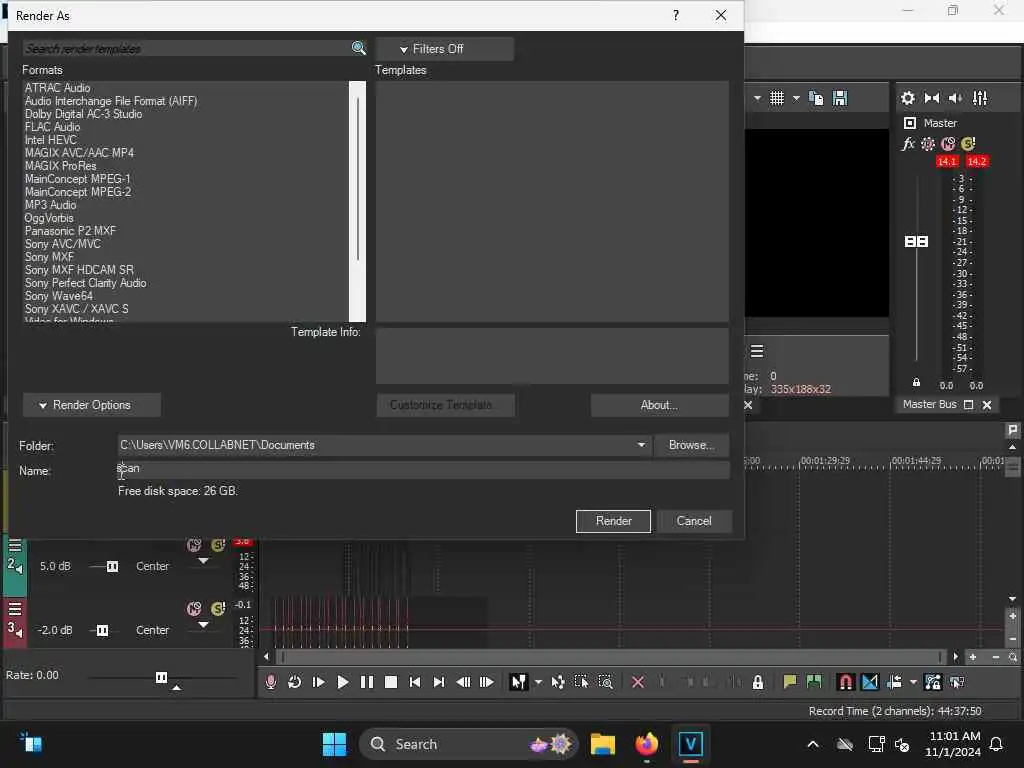Toggle the Master fader channel lock
This screenshot has height=768, width=1024.
click(x=916, y=382)
